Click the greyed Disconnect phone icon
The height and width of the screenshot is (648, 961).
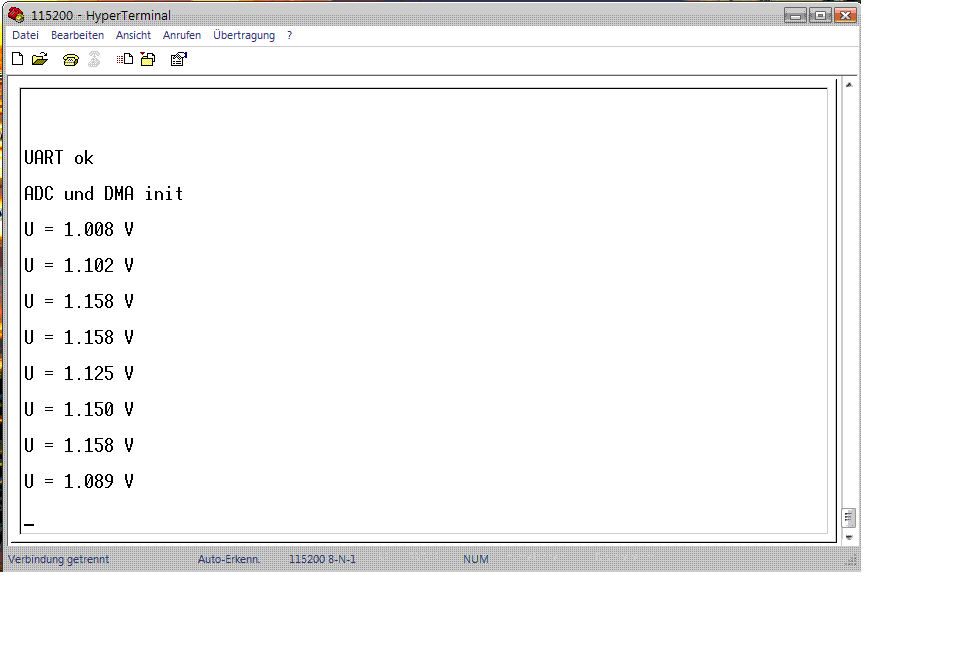point(94,59)
